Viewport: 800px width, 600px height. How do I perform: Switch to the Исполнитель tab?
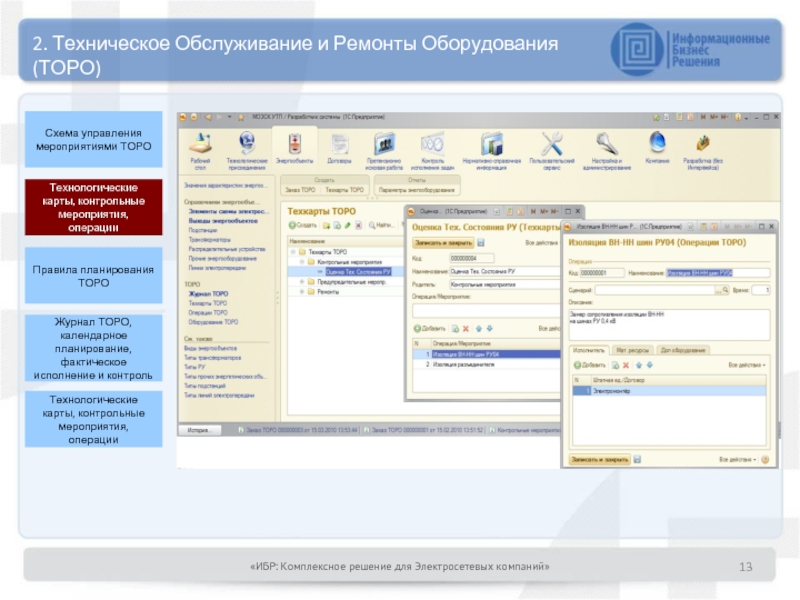(x=588, y=350)
